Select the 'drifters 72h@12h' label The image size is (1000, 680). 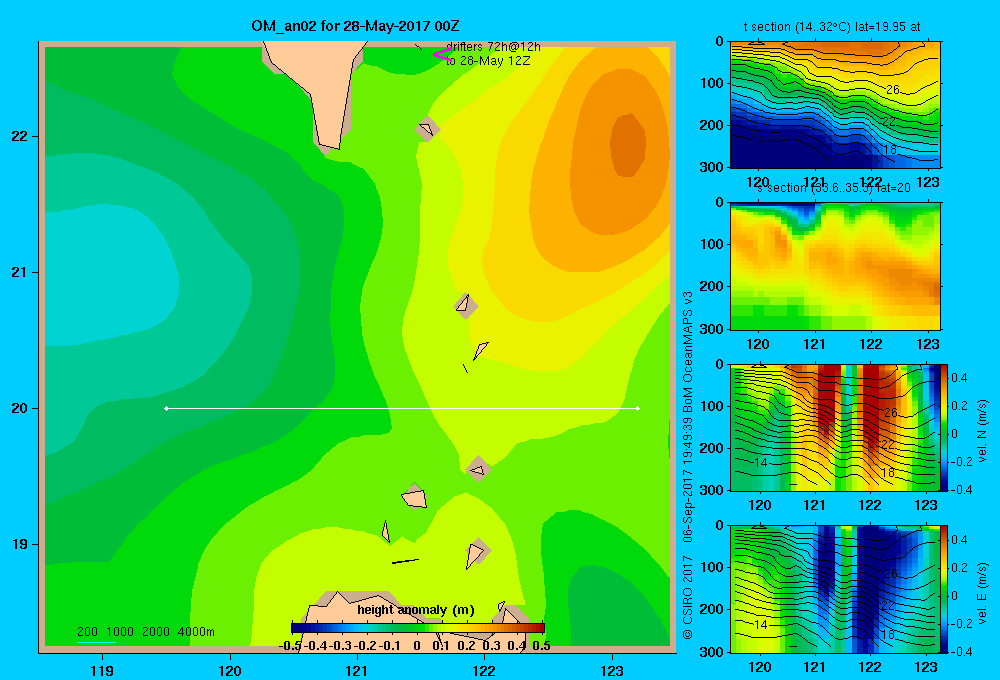[x=493, y=47]
